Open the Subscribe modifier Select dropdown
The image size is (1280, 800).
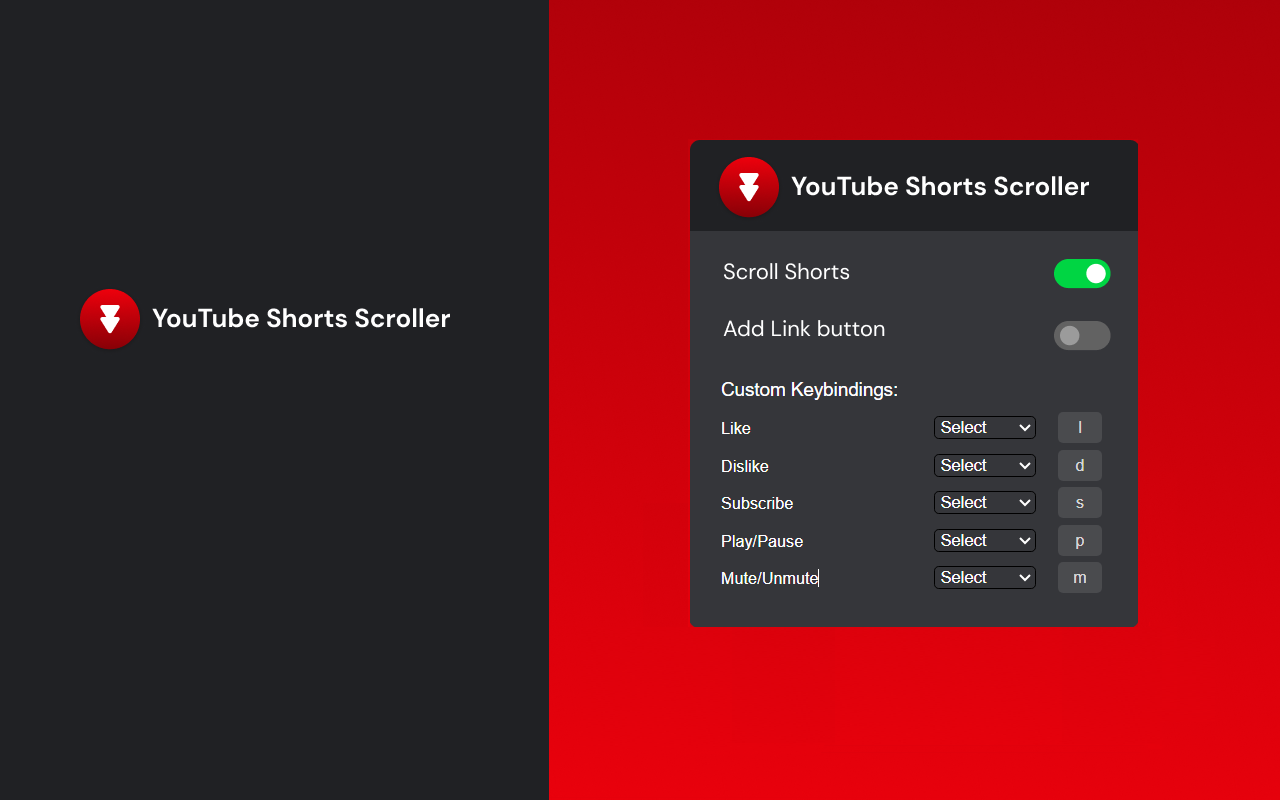(985, 503)
